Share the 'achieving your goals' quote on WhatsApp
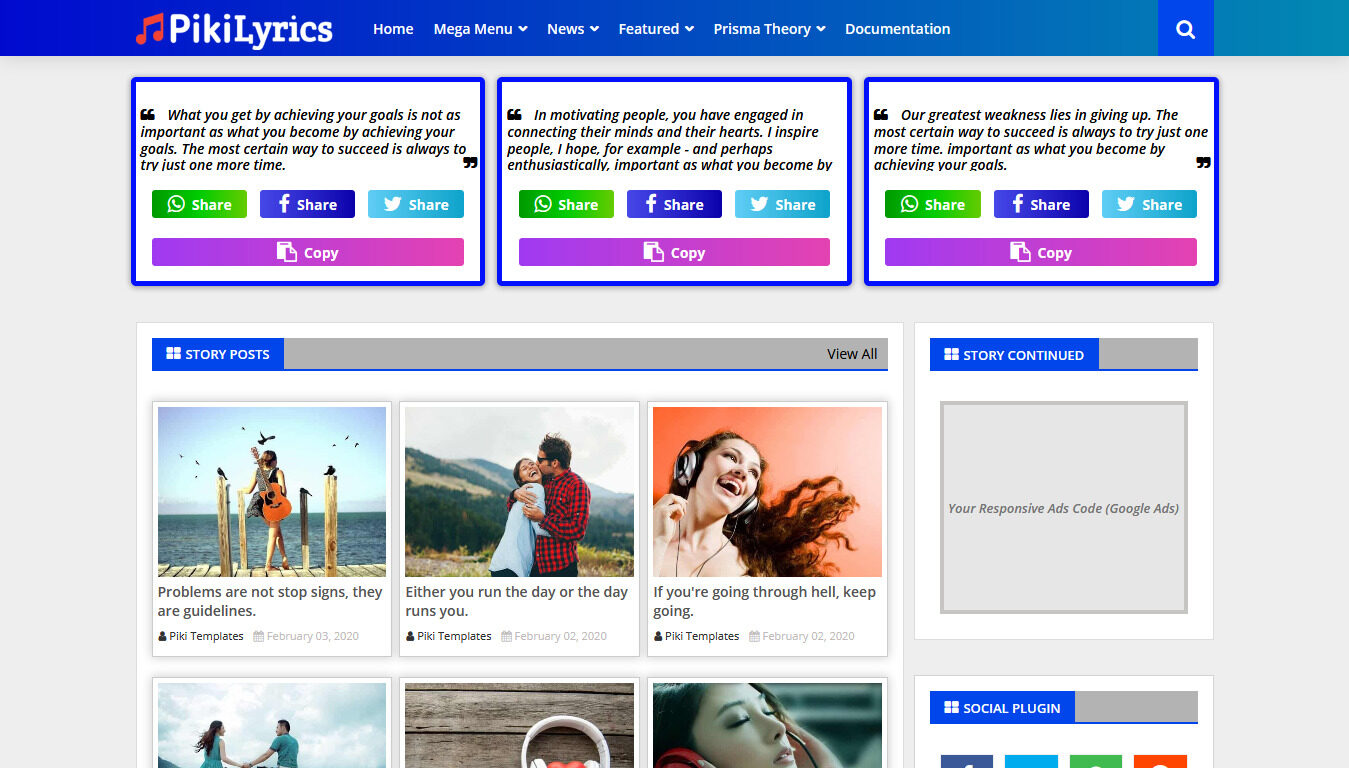The height and width of the screenshot is (768, 1349). 199,204
